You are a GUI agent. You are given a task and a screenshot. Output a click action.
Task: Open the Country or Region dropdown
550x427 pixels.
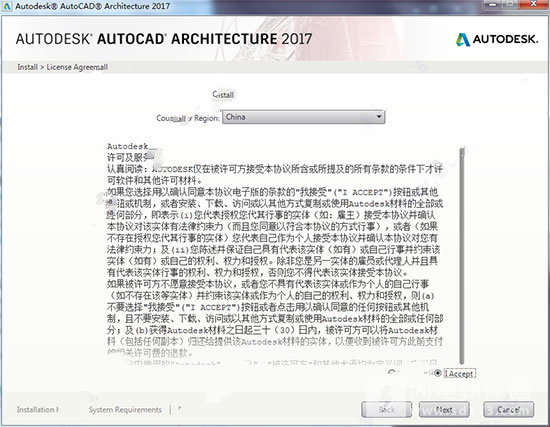click(303, 117)
